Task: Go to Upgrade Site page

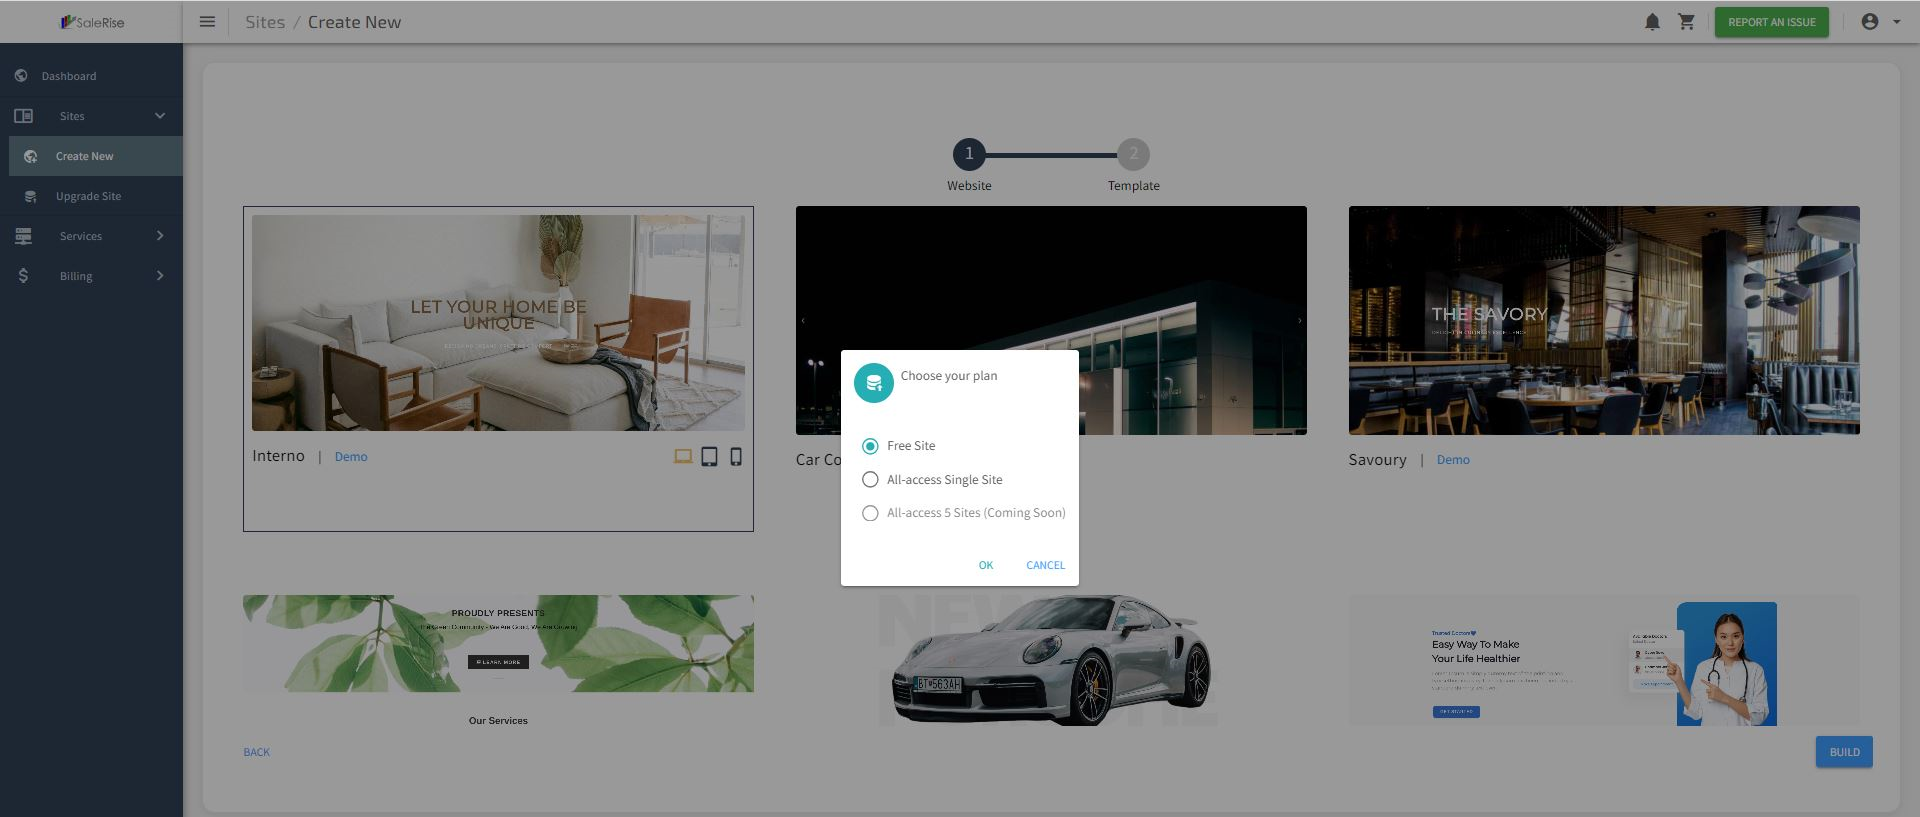Action: click(95, 196)
